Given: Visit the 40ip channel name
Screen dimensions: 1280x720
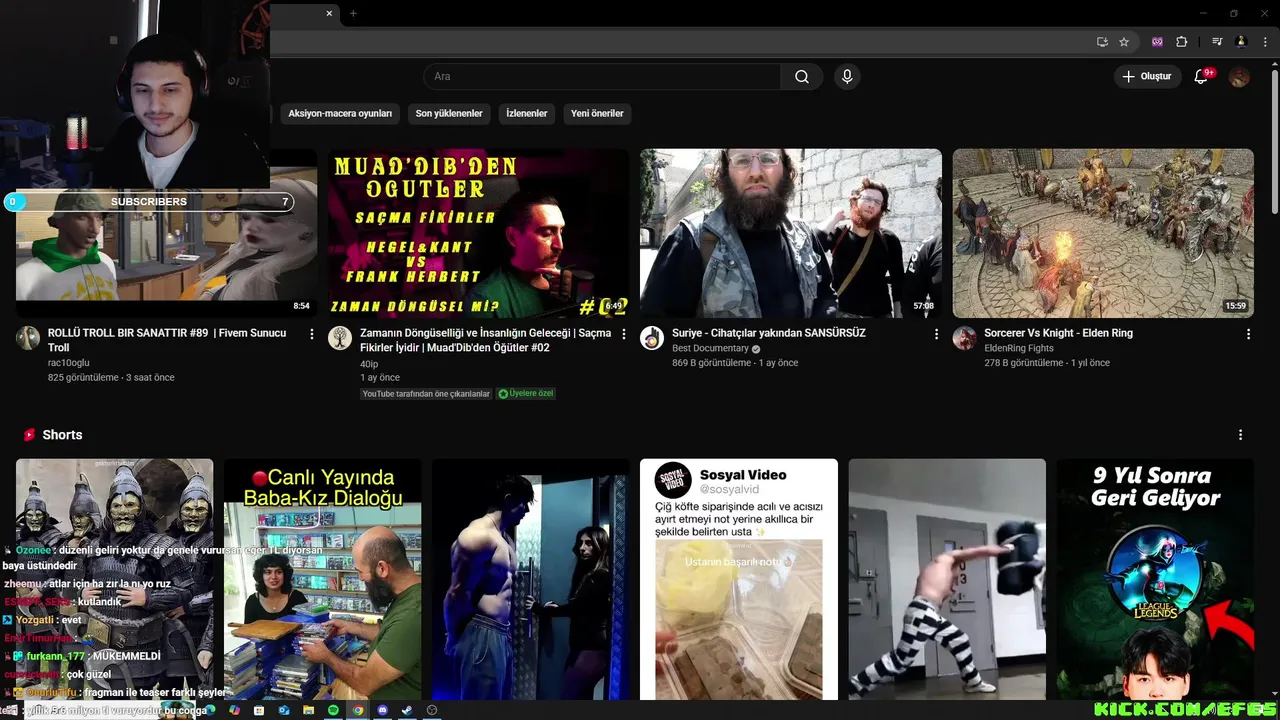Looking at the screenshot, I should coord(369,363).
